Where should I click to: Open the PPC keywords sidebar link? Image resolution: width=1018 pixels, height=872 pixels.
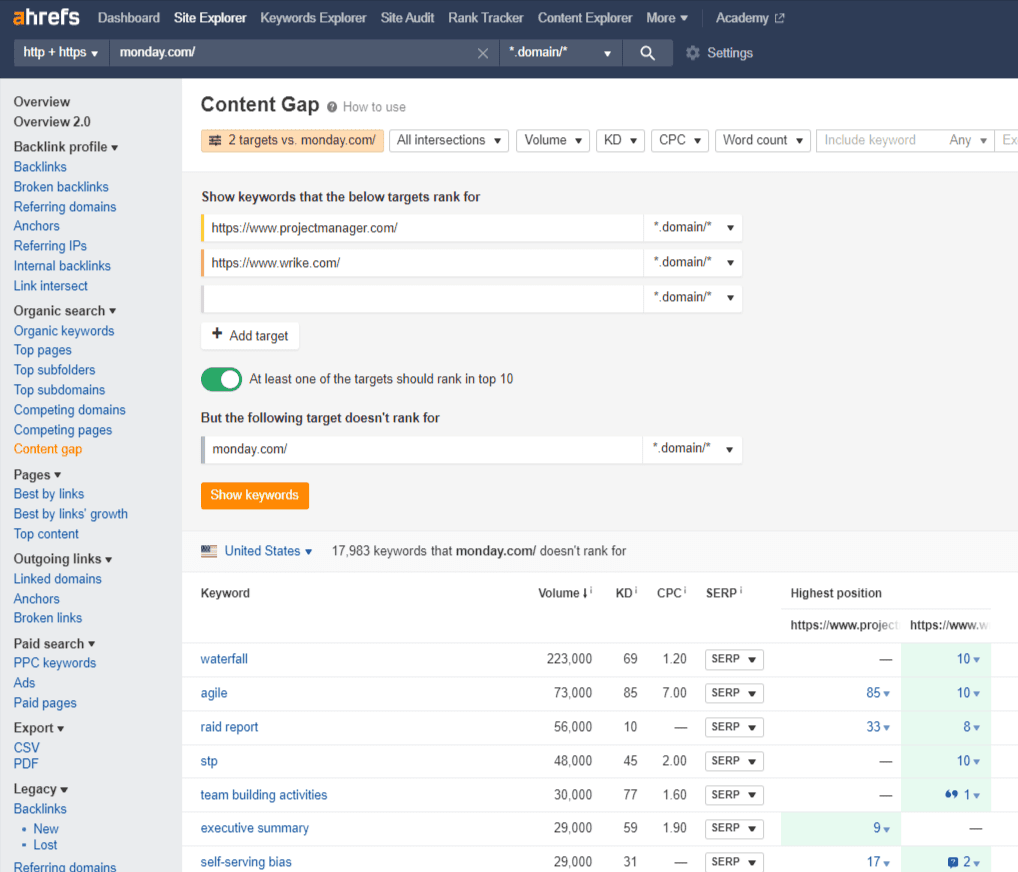pos(55,663)
